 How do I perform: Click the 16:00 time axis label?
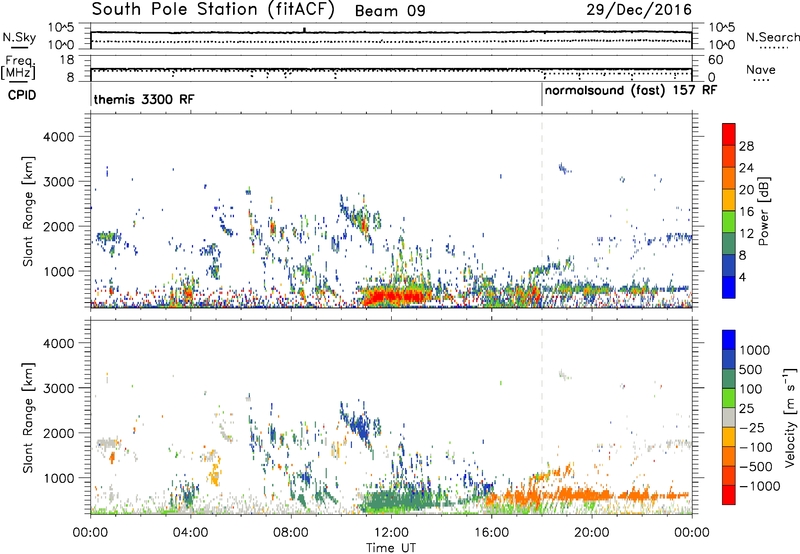click(491, 533)
